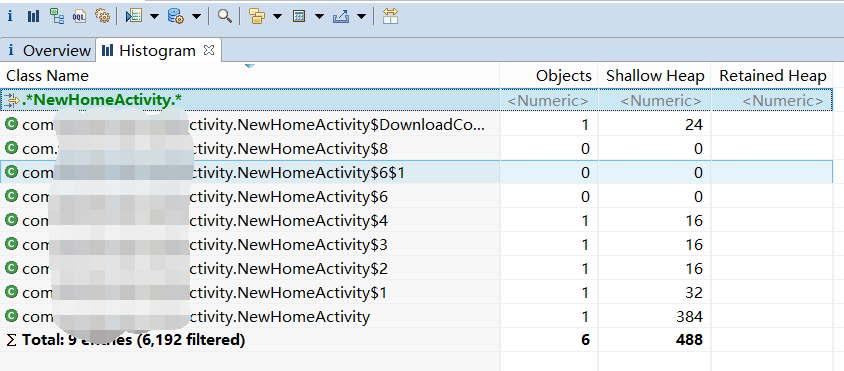Click the Calculate retained size icon

pyautogui.click(x=299, y=16)
